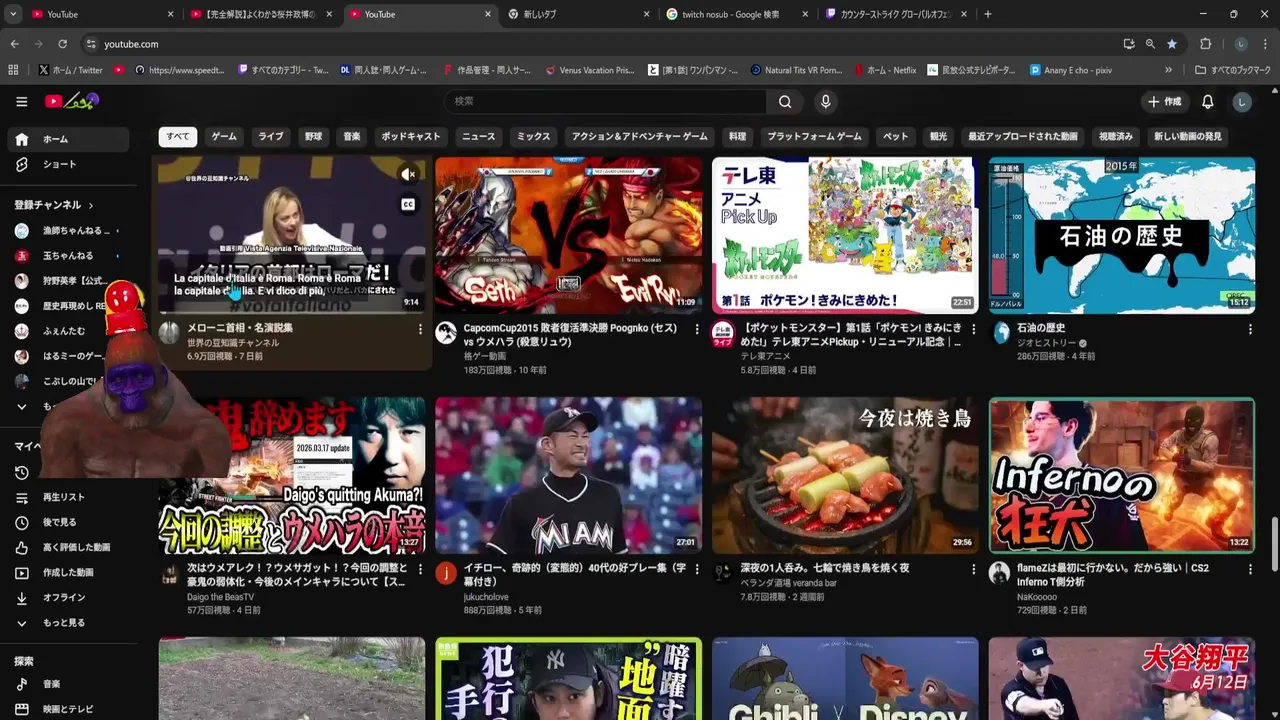1280x720 pixels.
Task: Expand 登録チャンネル section chevron
Action: [91, 205]
